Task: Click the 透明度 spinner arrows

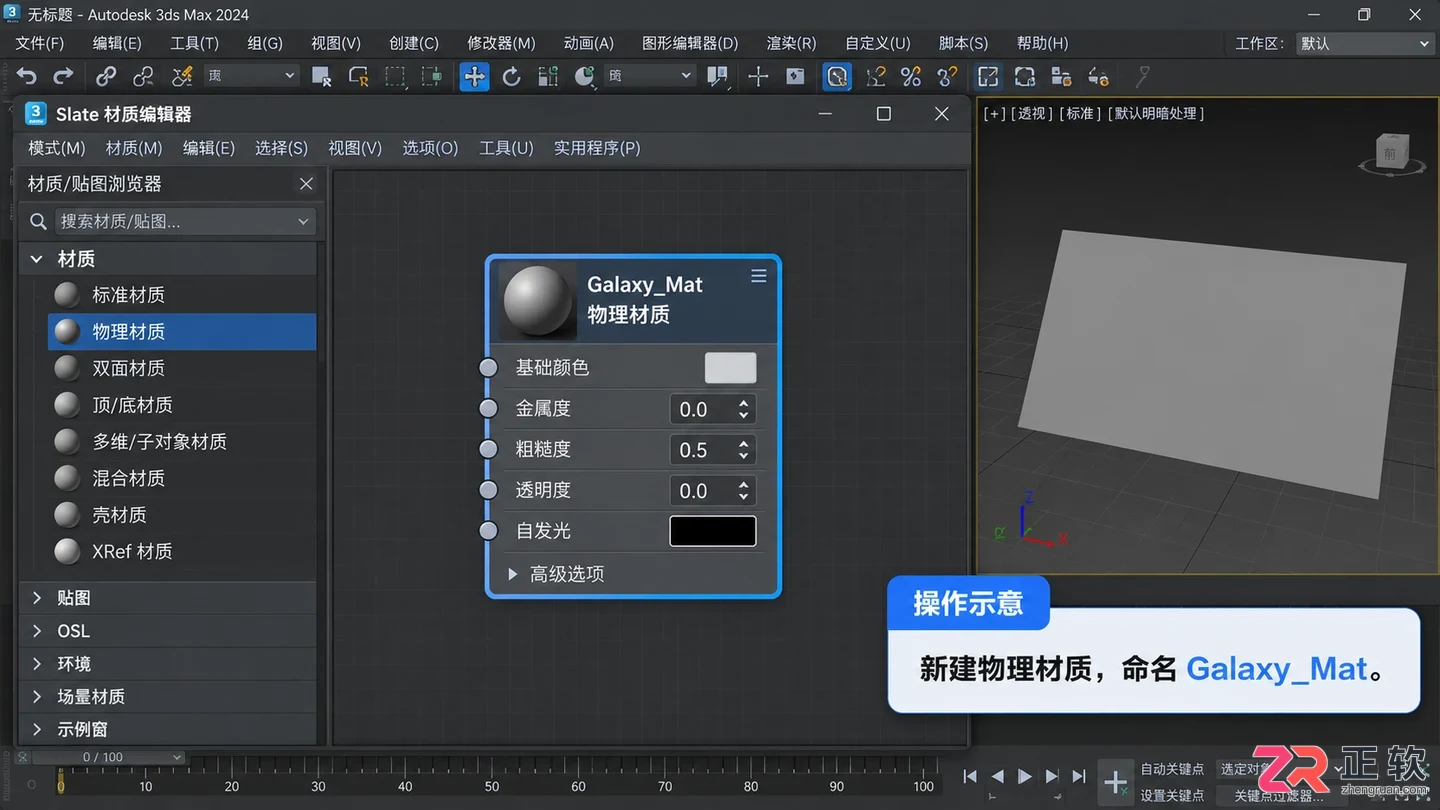Action: point(744,491)
